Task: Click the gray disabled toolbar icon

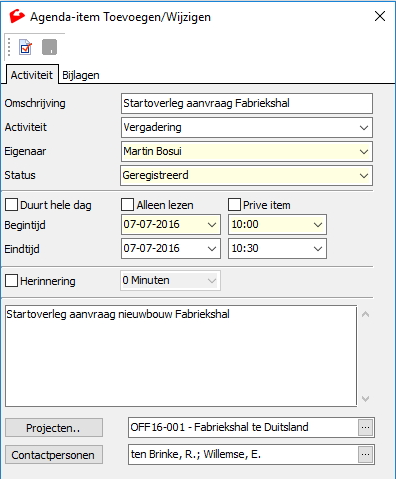Action: tap(49, 47)
